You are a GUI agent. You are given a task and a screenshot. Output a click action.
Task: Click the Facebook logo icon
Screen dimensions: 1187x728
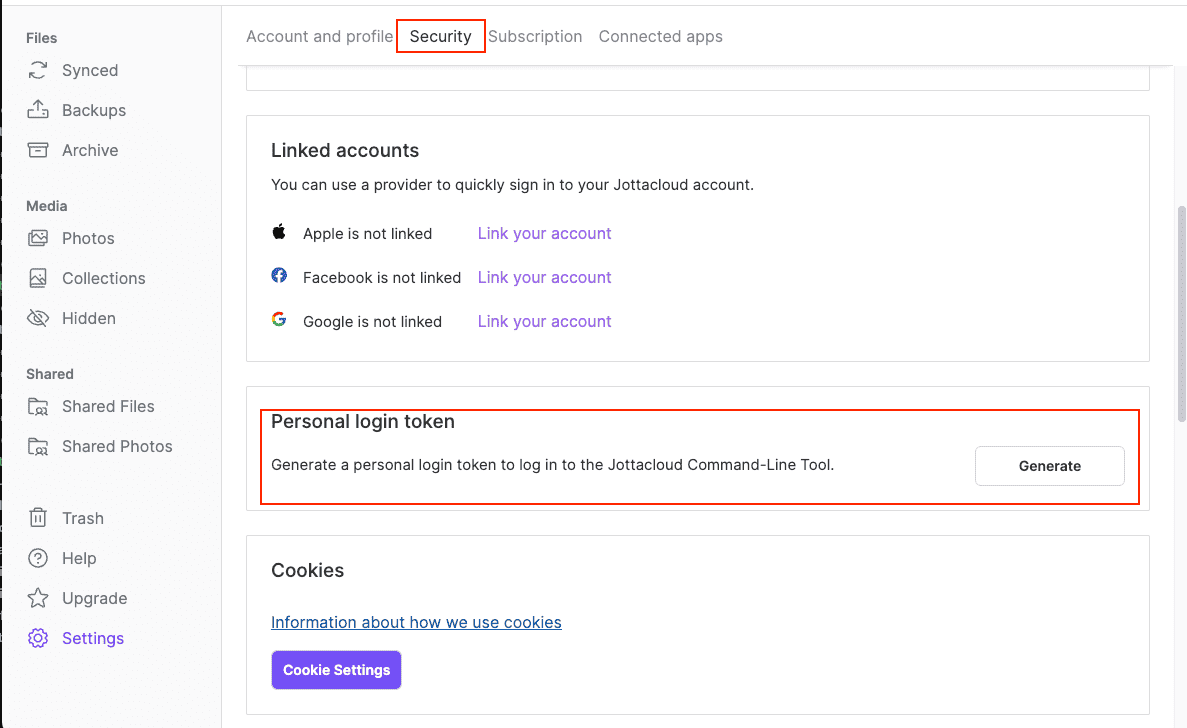pos(279,276)
